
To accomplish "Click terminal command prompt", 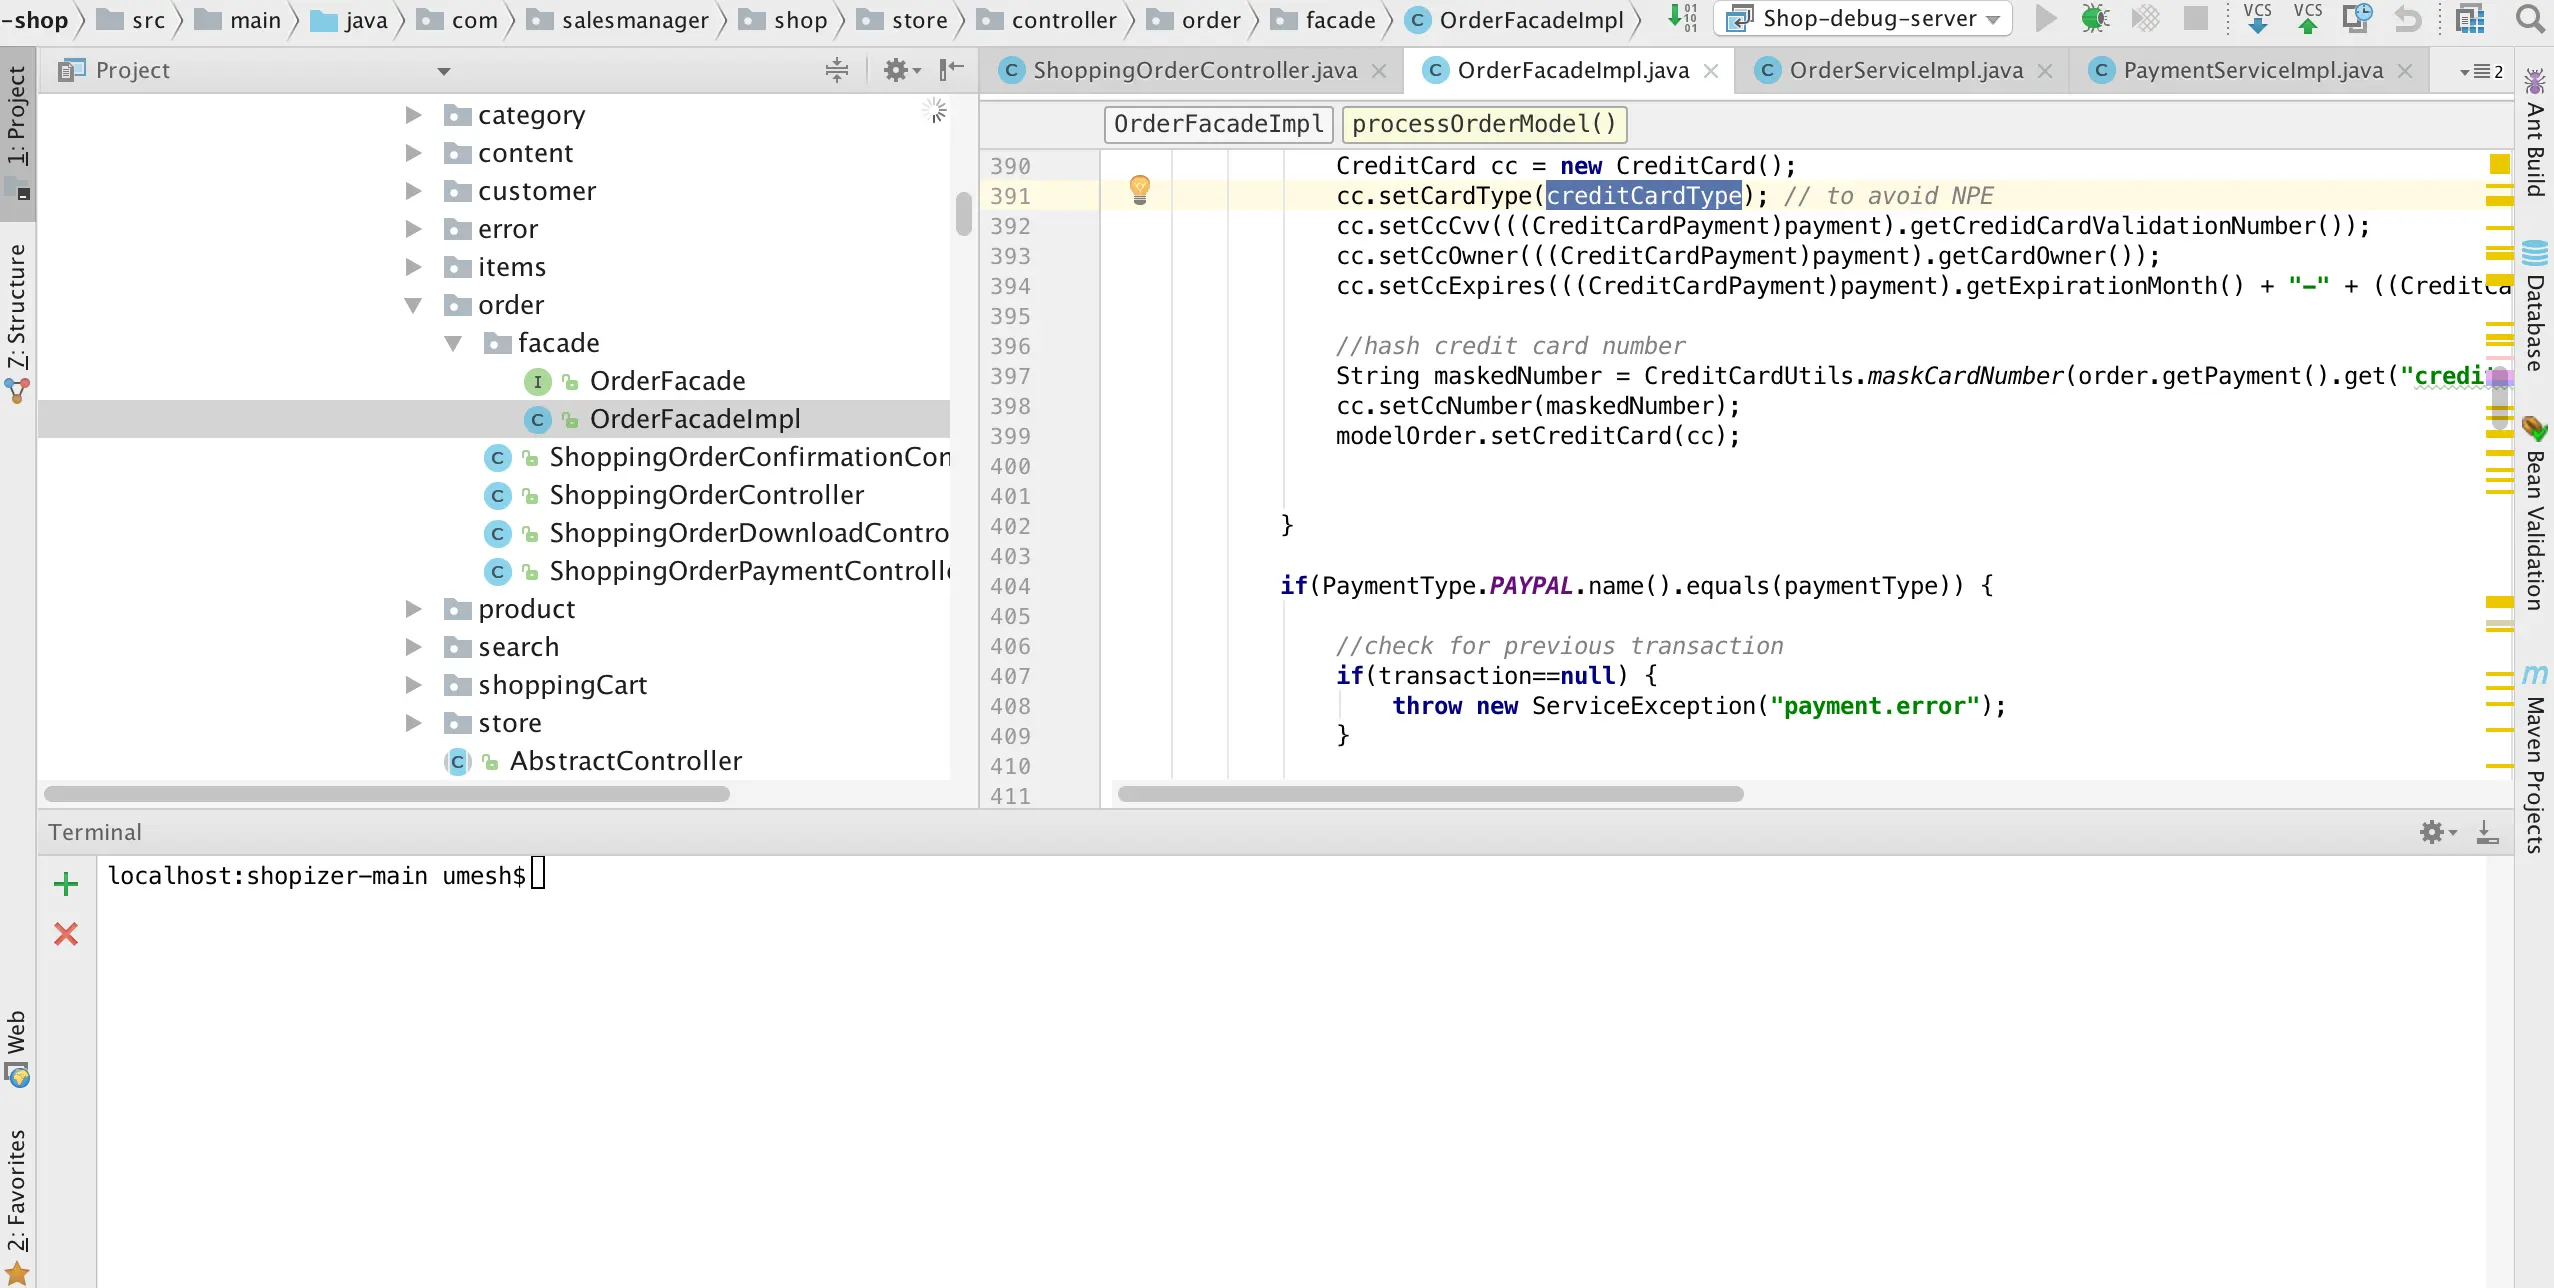I will point(316,876).
